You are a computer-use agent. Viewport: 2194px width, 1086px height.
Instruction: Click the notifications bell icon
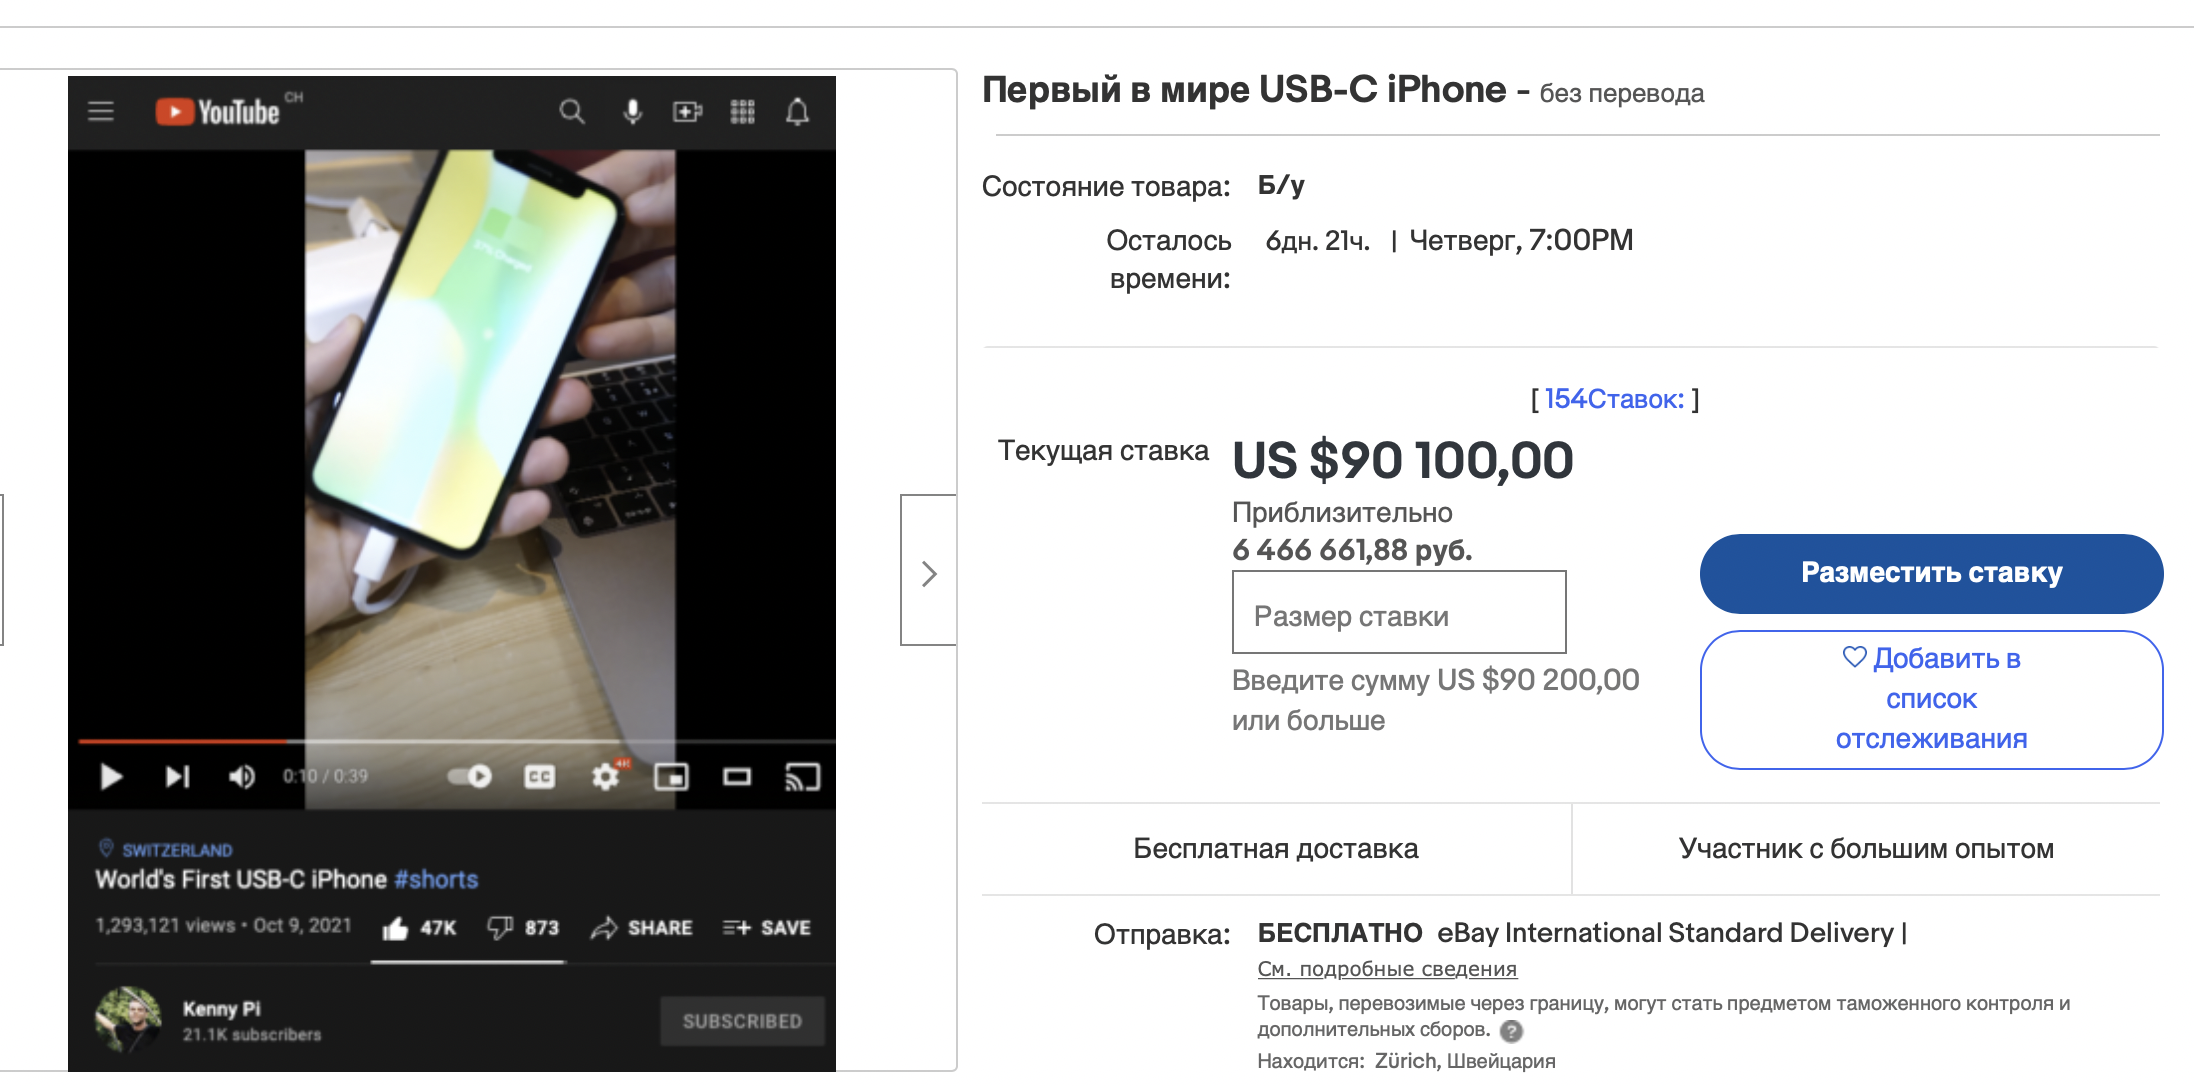[797, 111]
